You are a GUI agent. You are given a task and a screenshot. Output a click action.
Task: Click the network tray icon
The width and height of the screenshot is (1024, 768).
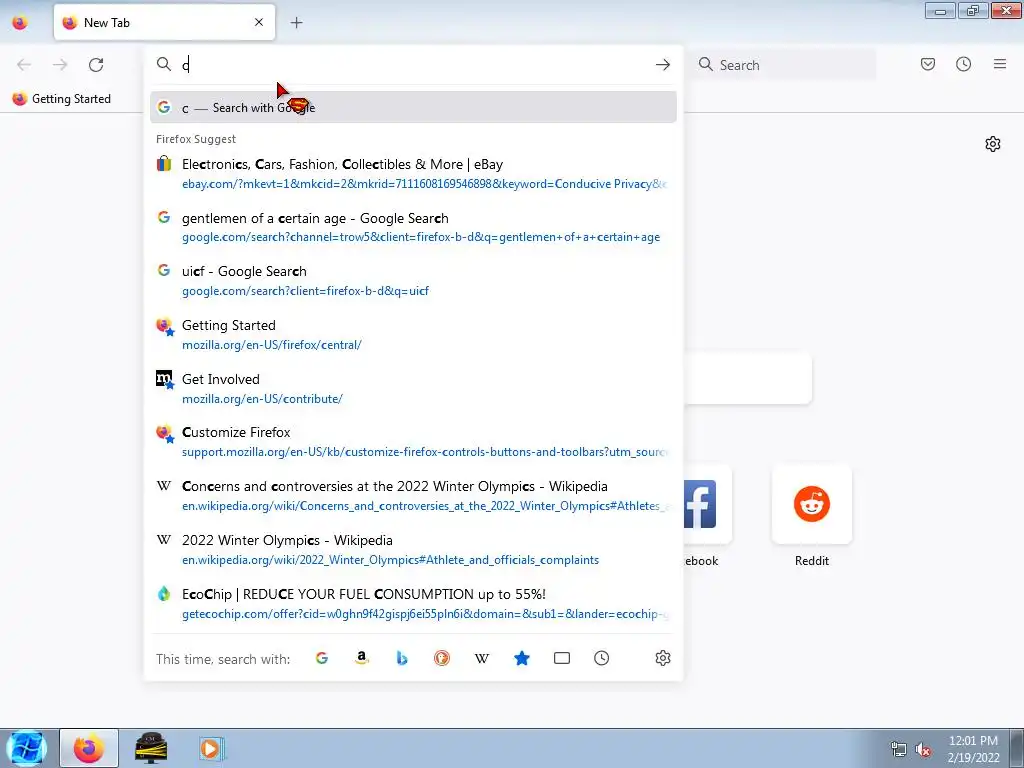point(899,750)
